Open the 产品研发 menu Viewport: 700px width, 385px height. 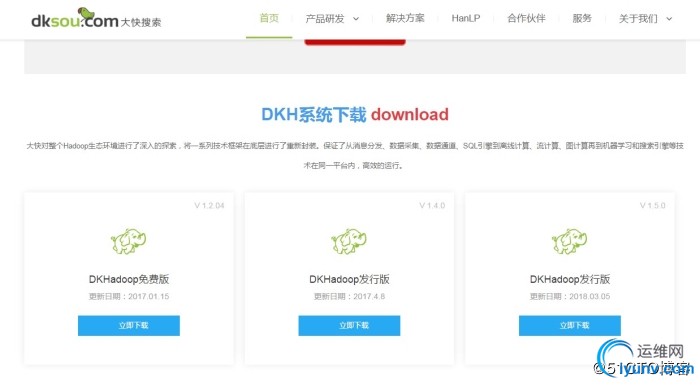click(x=325, y=19)
